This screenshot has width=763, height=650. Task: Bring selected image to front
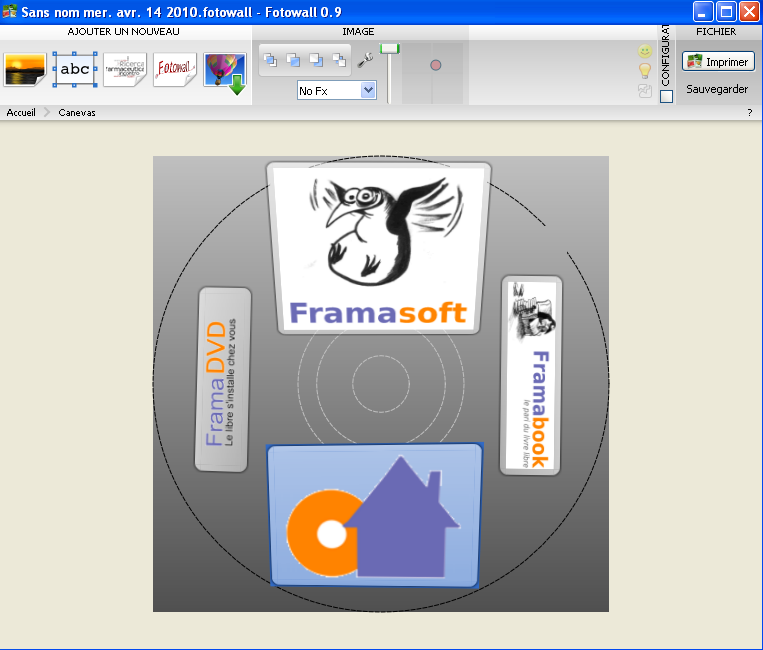point(270,60)
